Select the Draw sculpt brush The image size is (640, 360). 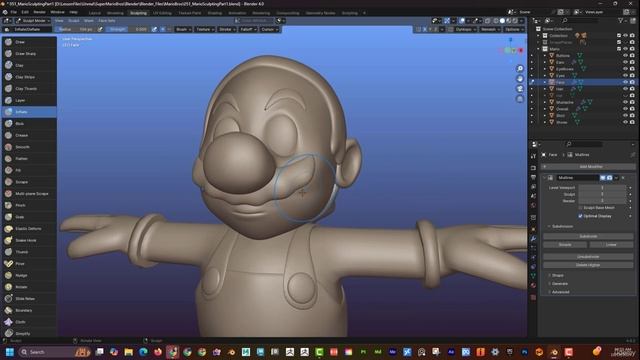click(x=29, y=42)
